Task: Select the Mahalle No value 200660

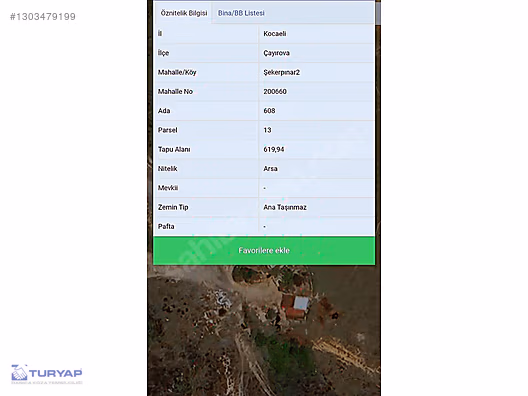Action: (275, 92)
